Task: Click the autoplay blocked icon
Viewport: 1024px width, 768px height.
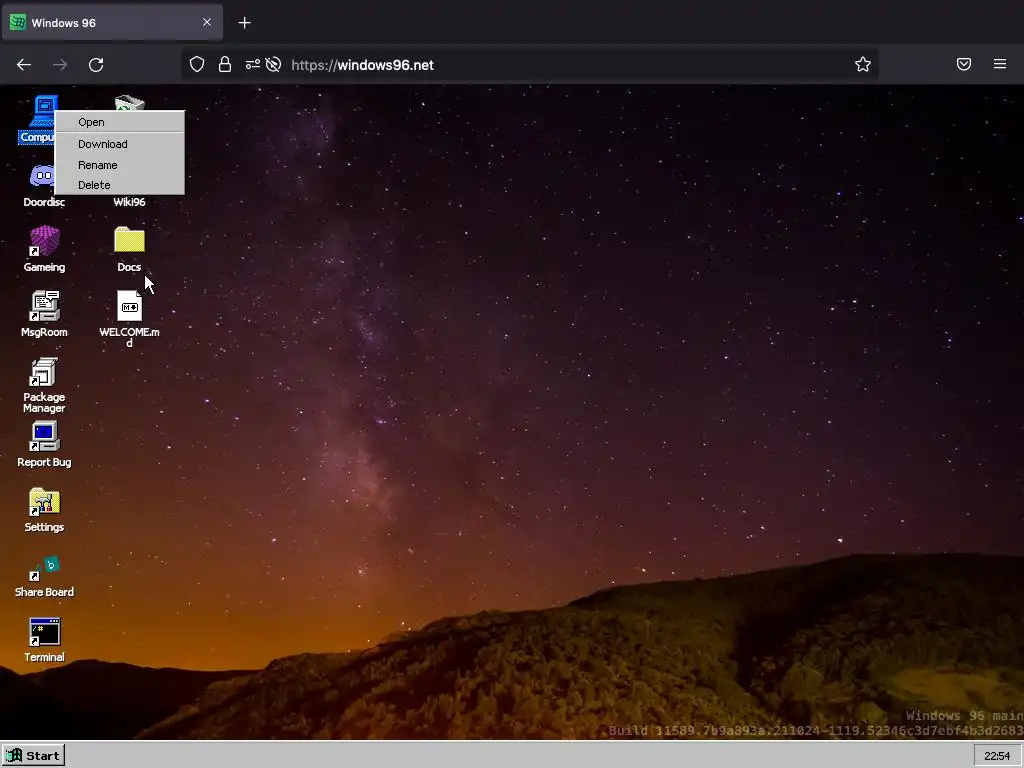Action: [x=274, y=64]
